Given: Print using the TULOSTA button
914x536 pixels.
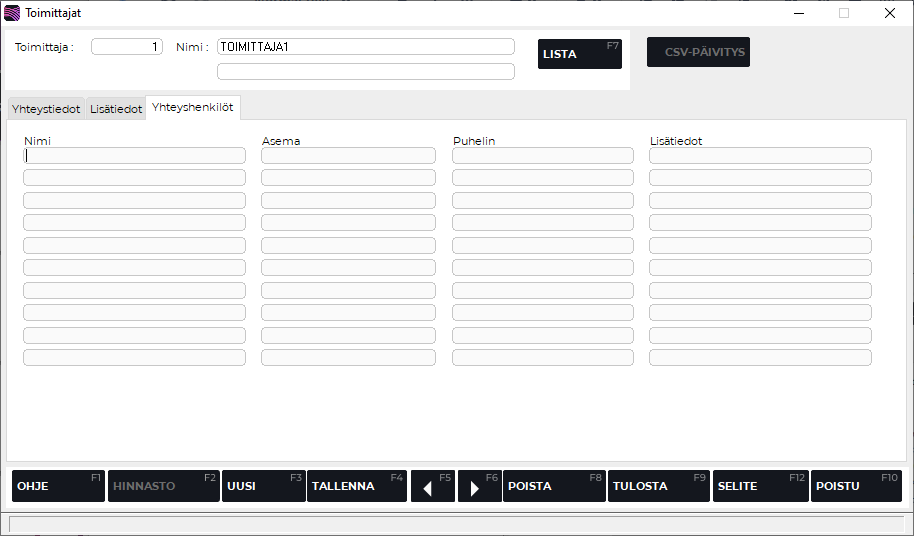Looking at the screenshot, I should pos(659,486).
